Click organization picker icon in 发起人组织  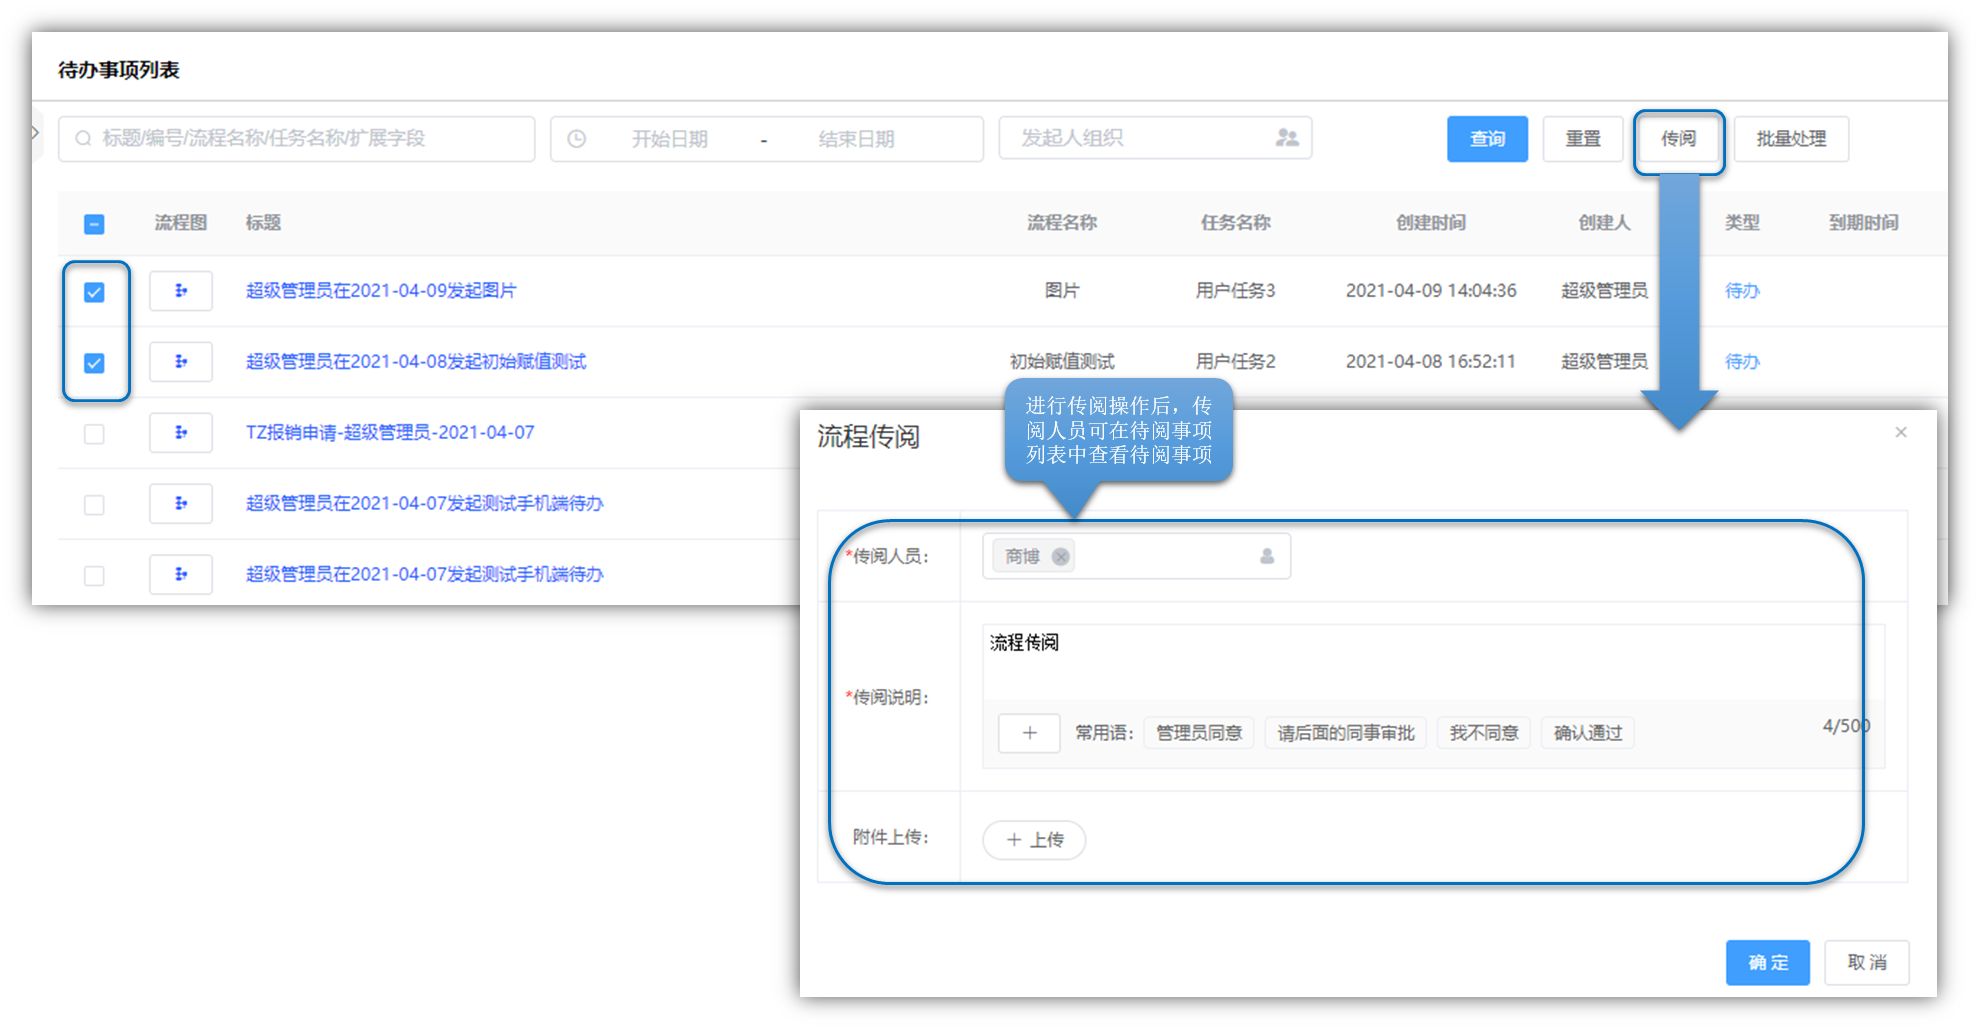[1287, 138]
